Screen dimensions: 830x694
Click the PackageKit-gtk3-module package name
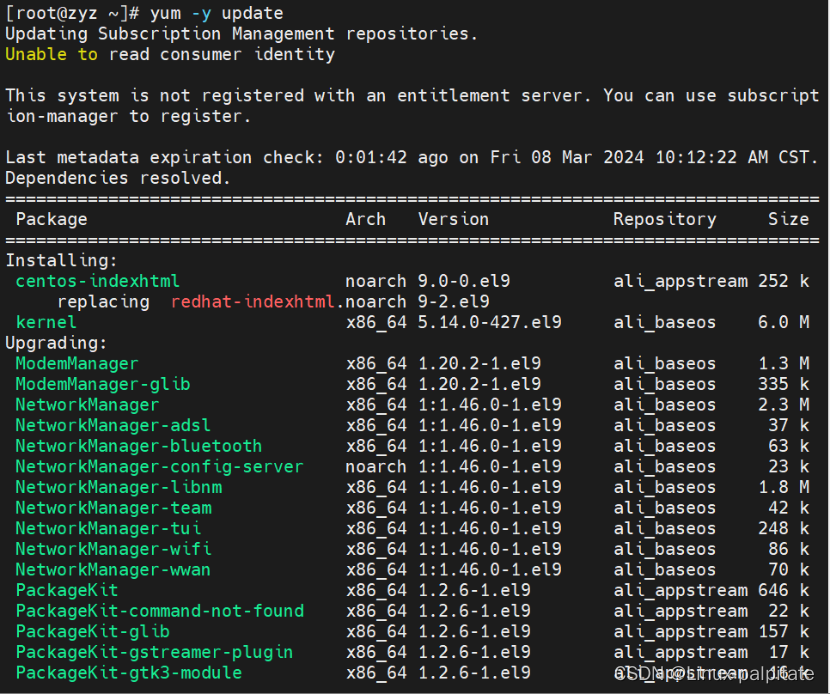[129, 674]
